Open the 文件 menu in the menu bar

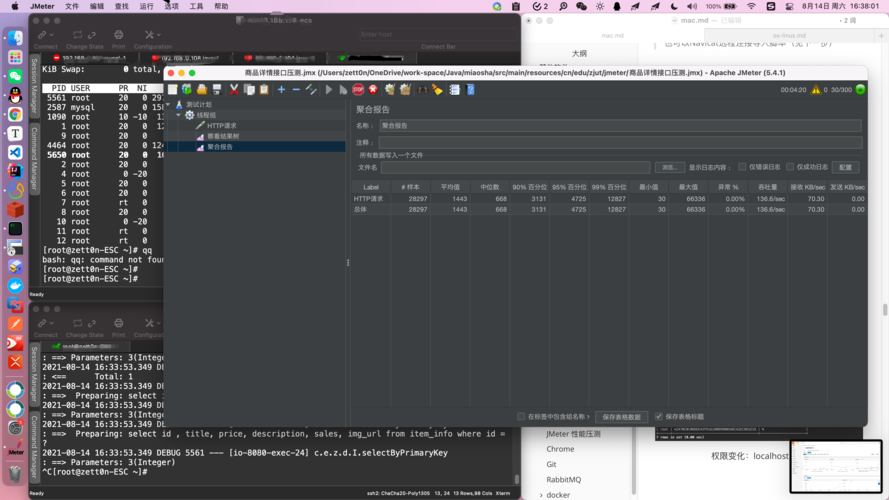pos(72,6)
